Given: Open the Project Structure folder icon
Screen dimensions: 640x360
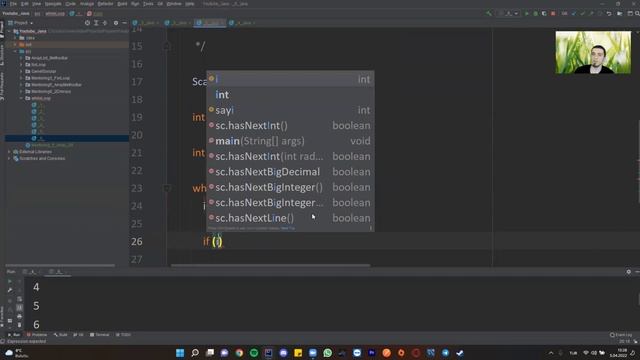Looking at the screenshot, I should pos(620,13).
